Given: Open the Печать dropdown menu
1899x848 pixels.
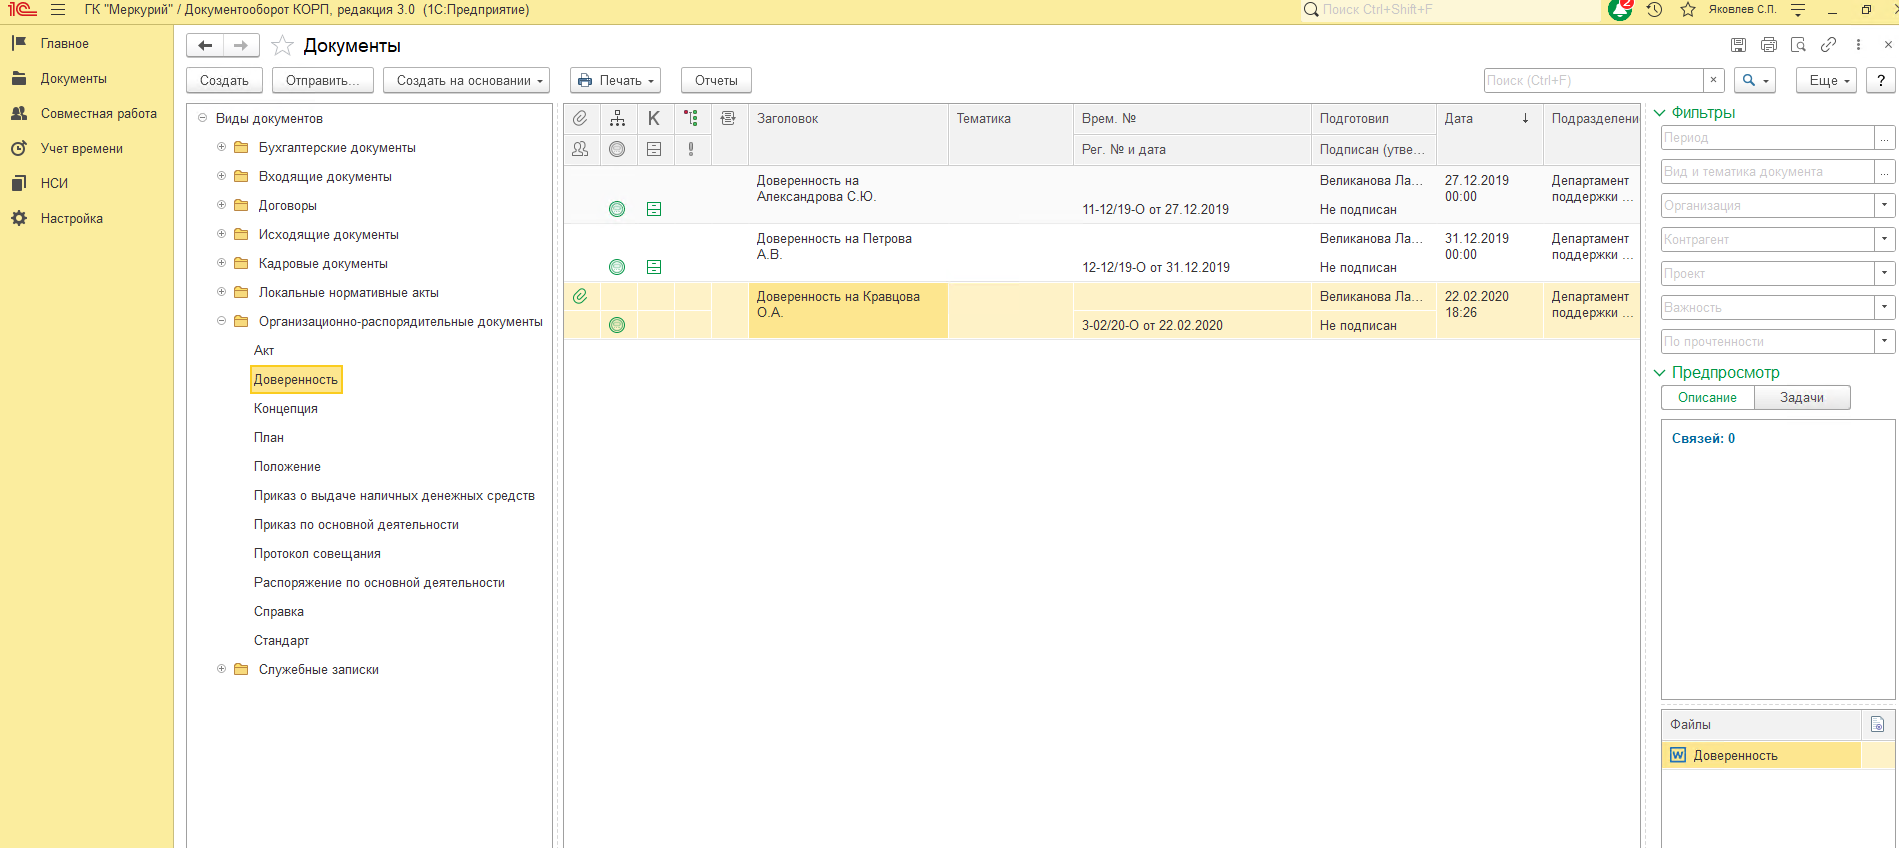Looking at the screenshot, I should tap(615, 81).
